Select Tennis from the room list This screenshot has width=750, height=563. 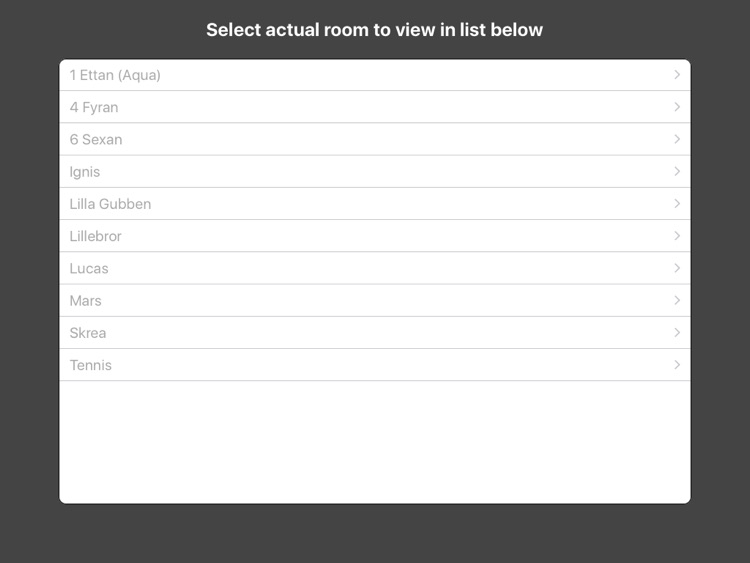pos(91,365)
